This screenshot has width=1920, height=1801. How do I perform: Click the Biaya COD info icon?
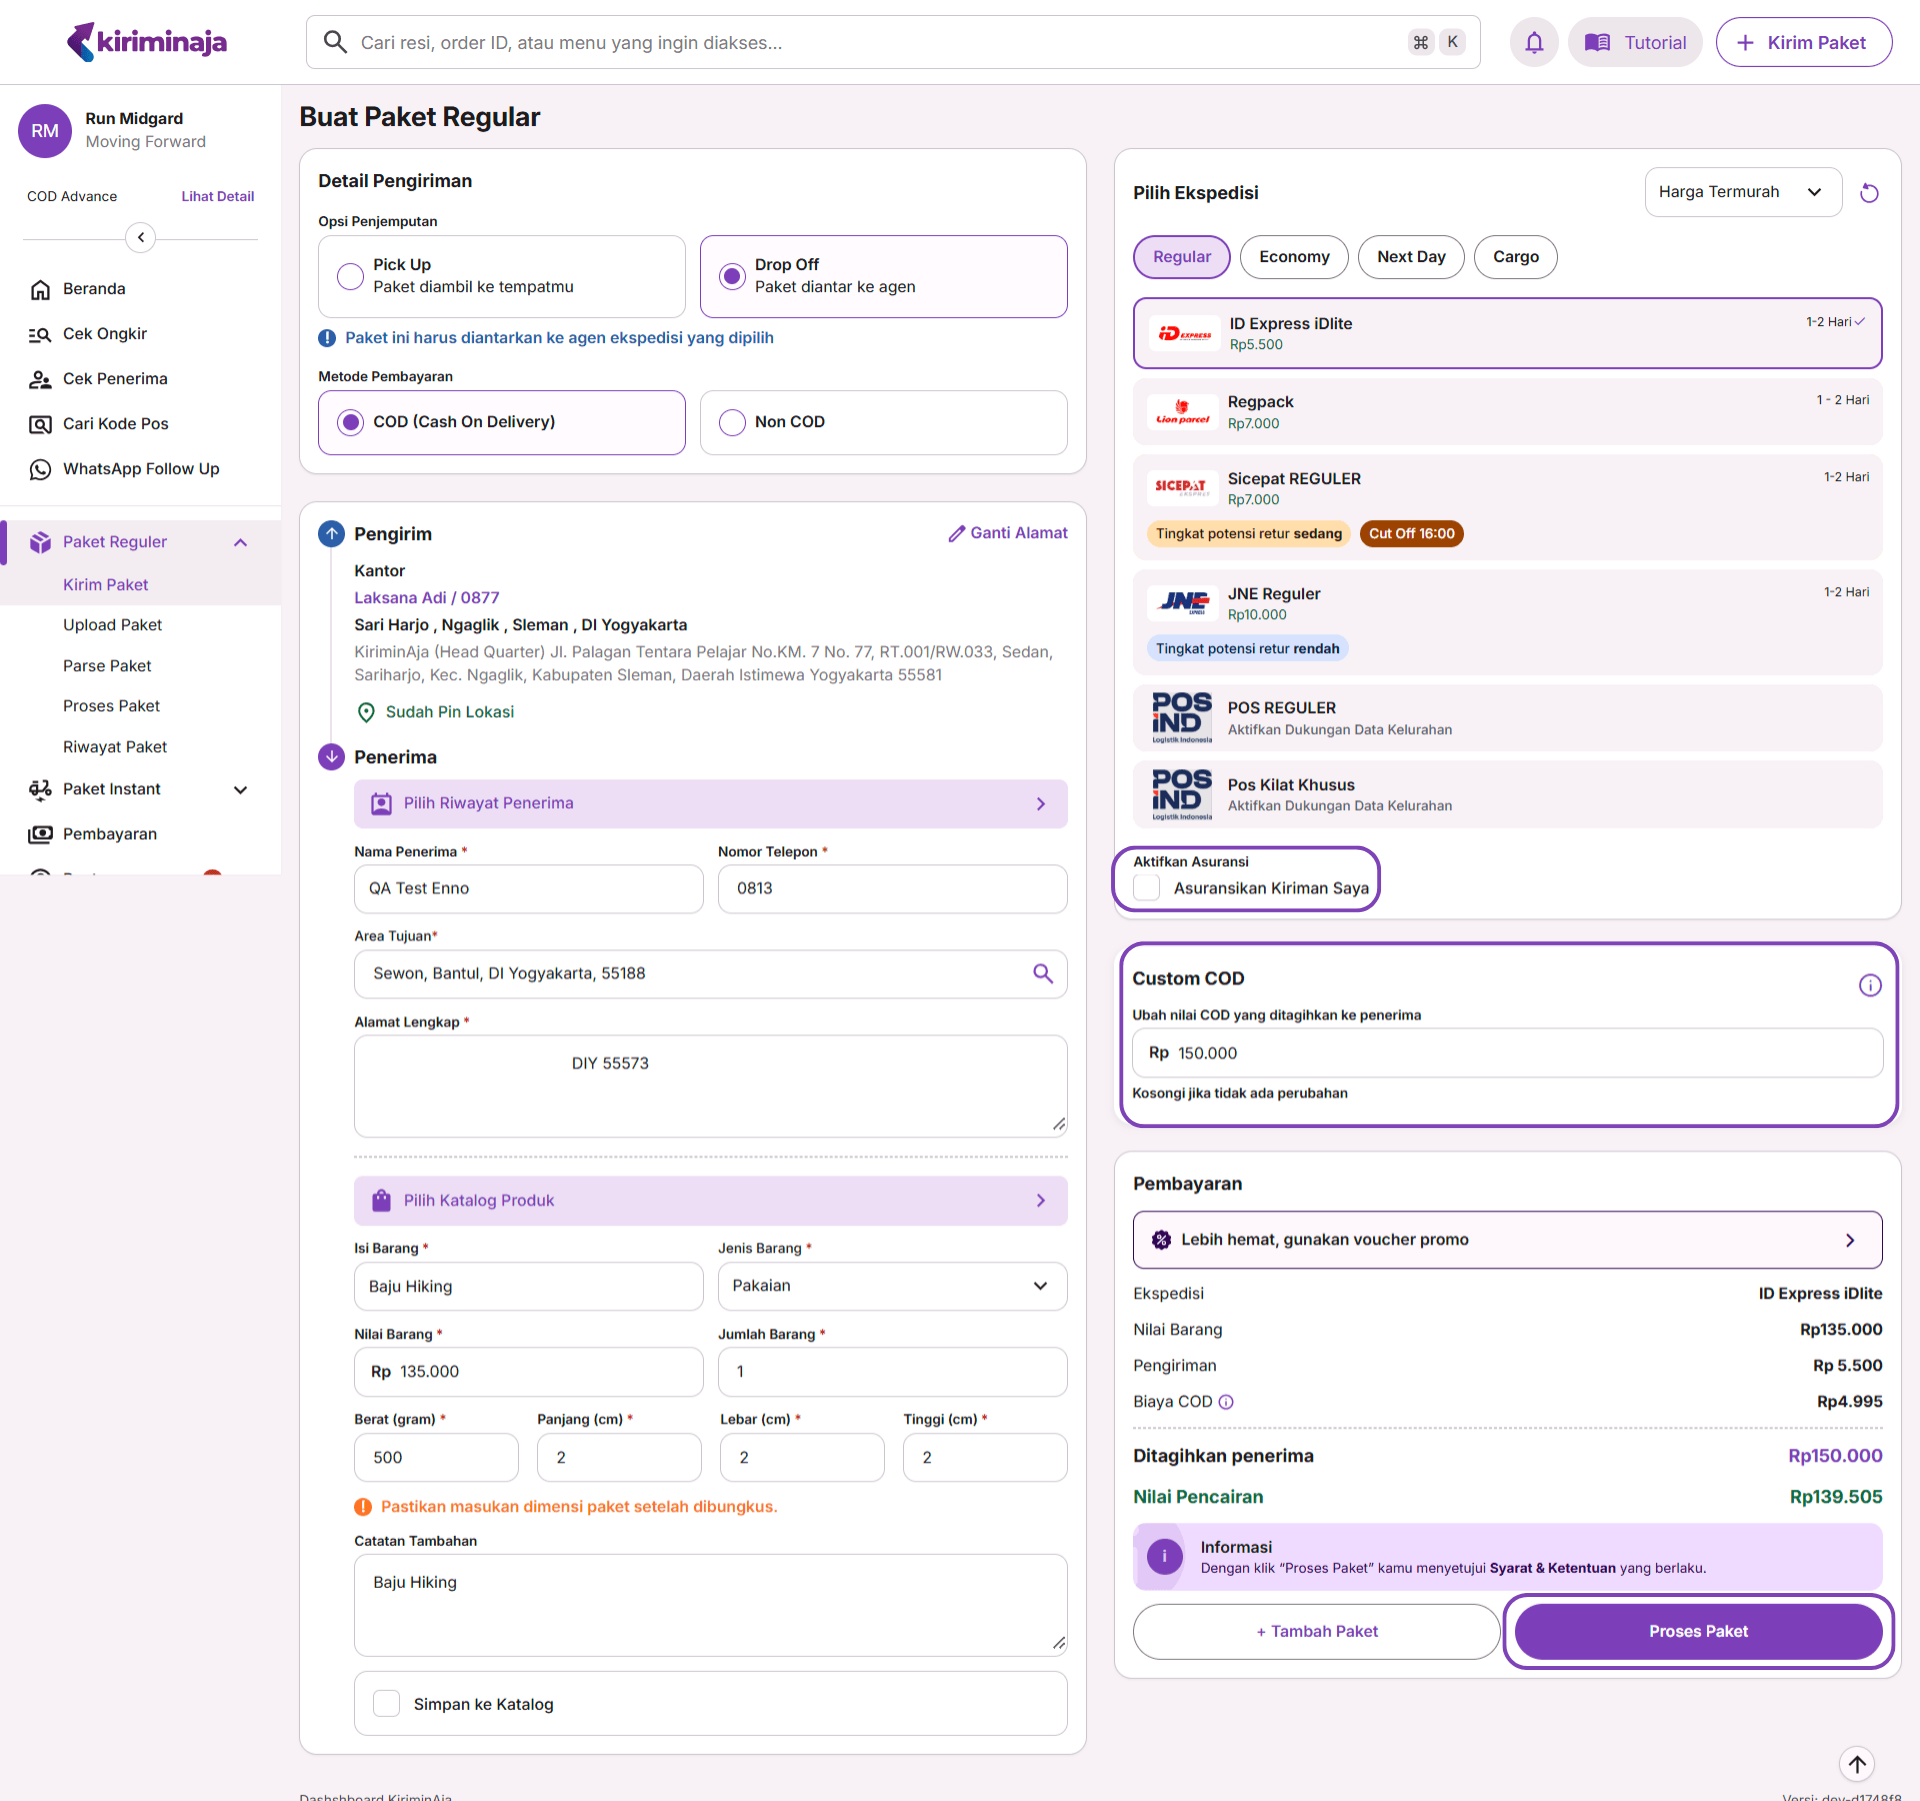[1226, 1402]
